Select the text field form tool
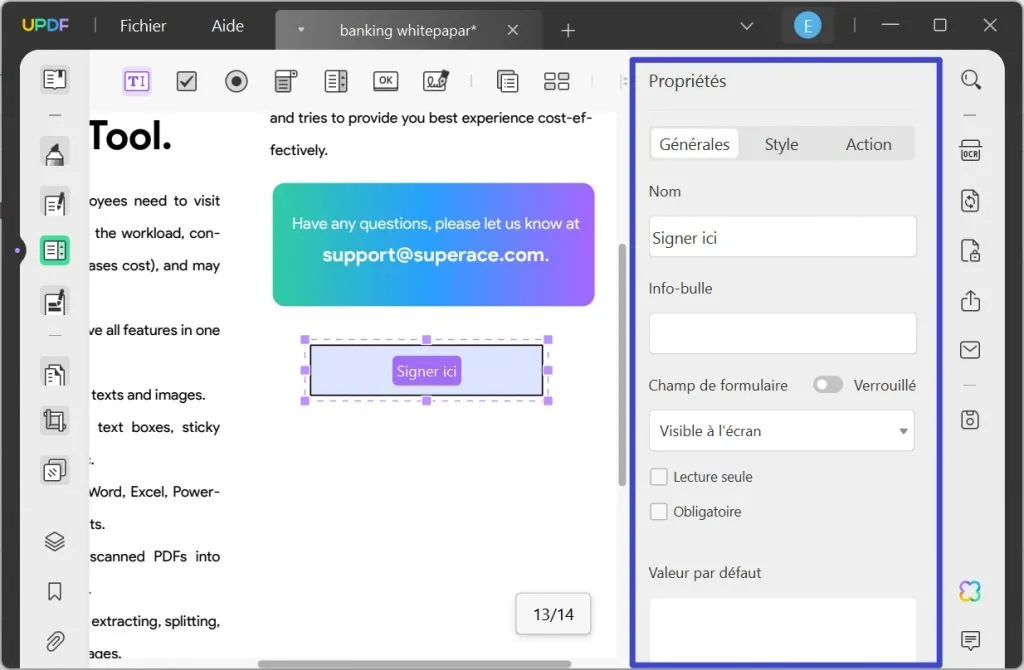 click(x=136, y=81)
